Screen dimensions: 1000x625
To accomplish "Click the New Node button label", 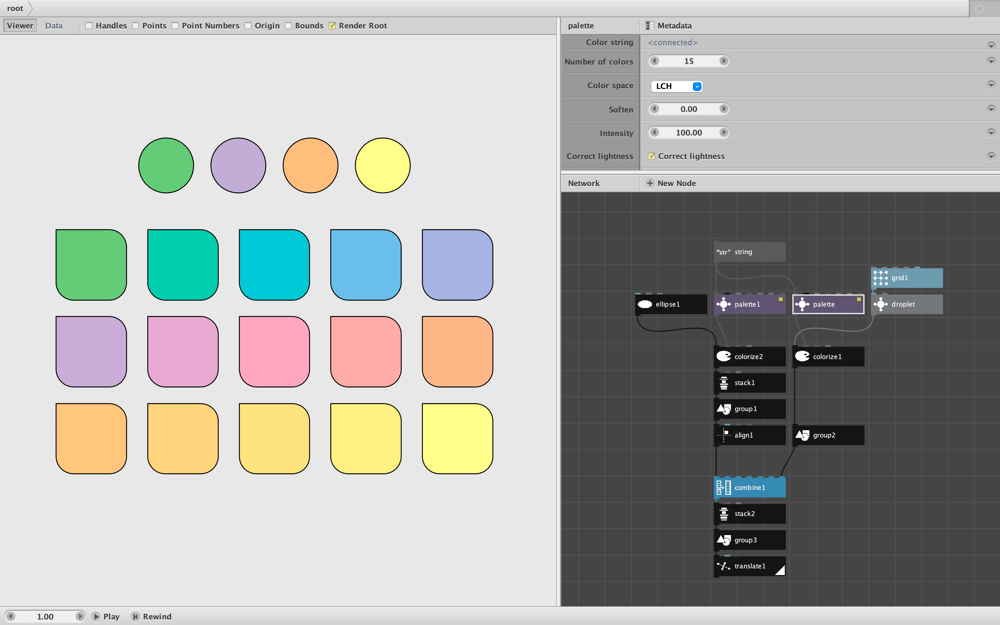I will click(676, 183).
